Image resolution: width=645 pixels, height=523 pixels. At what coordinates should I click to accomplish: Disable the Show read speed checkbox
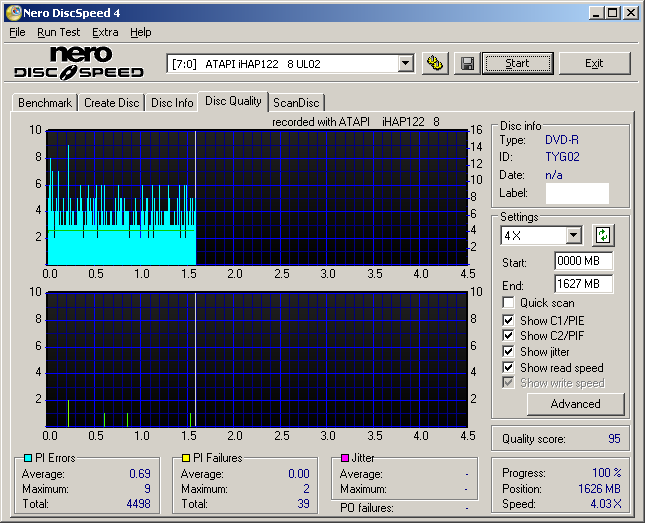click(x=509, y=368)
